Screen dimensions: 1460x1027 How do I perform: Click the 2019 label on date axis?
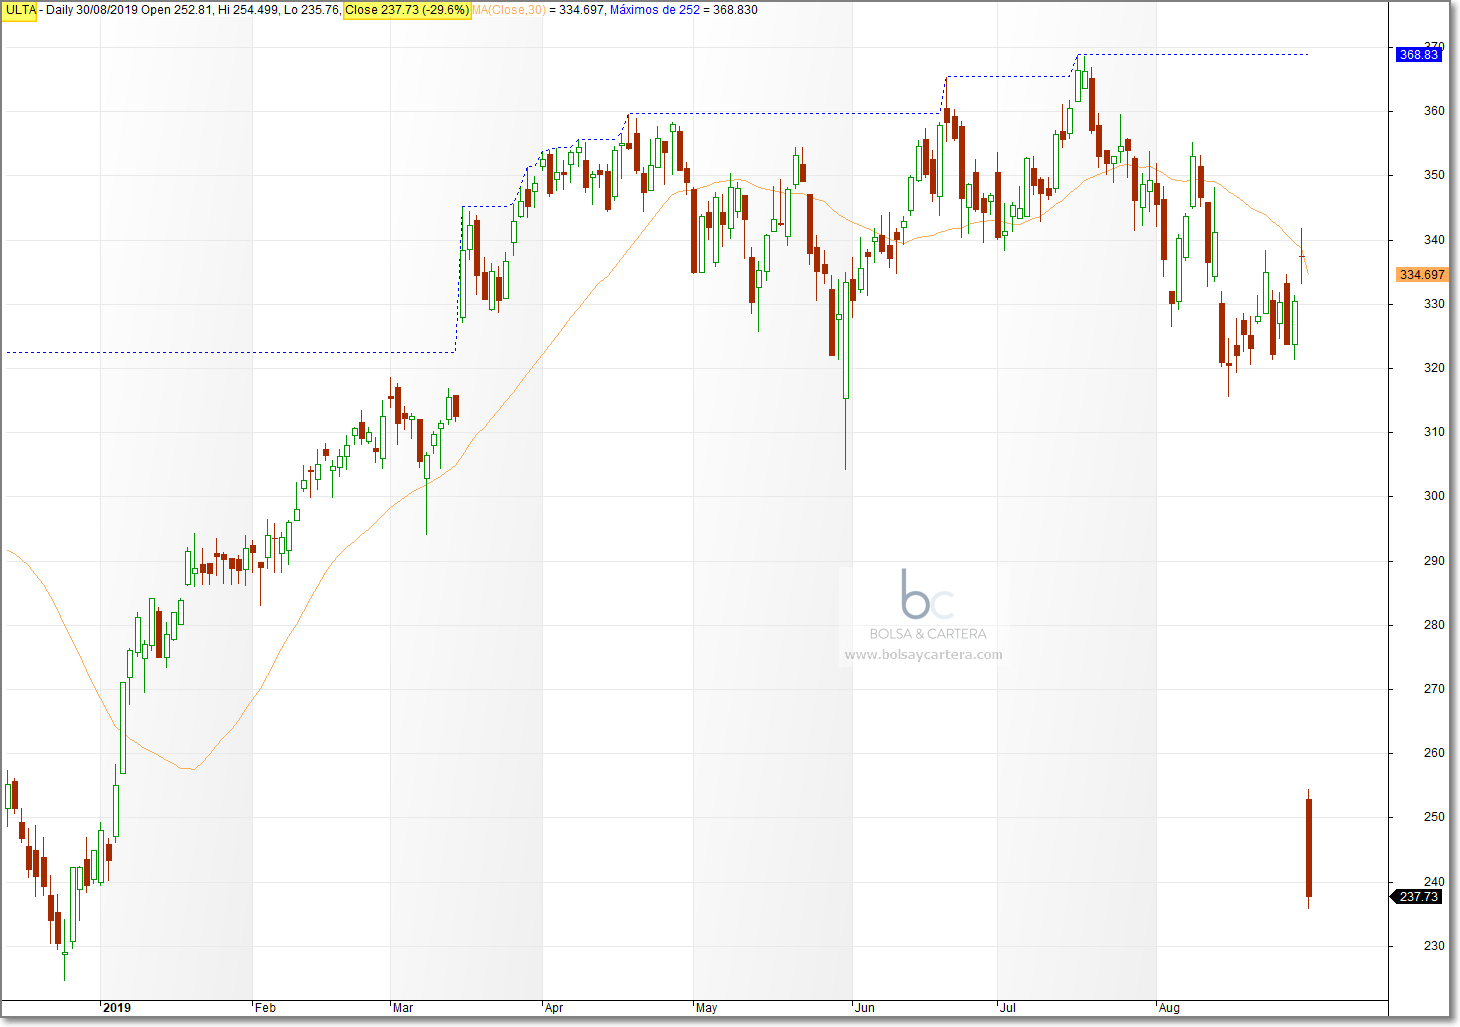(x=117, y=1008)
